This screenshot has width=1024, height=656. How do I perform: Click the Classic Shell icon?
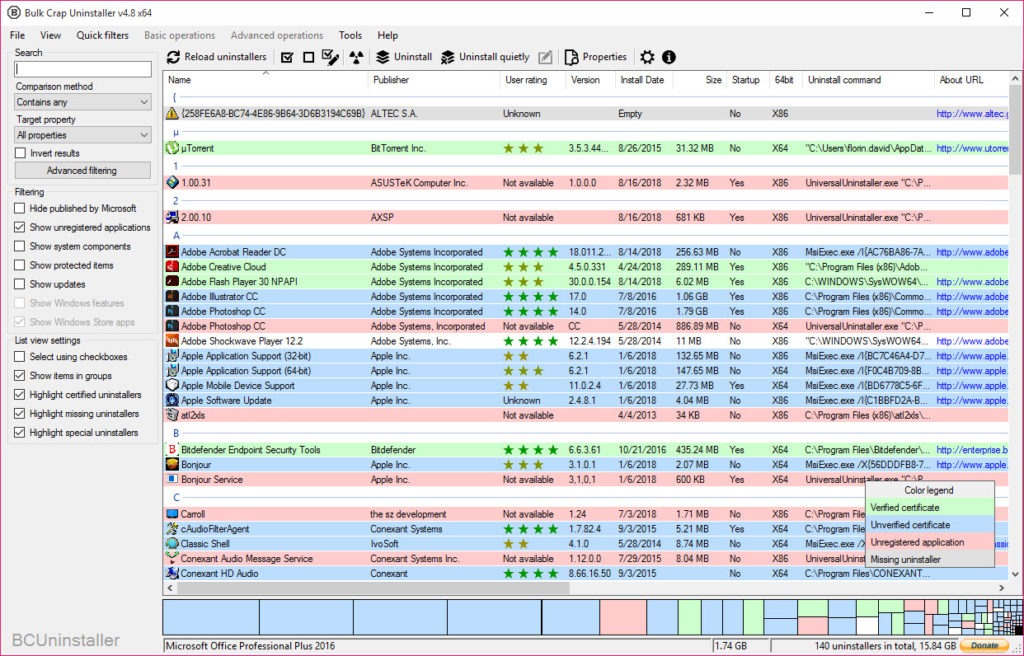(172, 544)
